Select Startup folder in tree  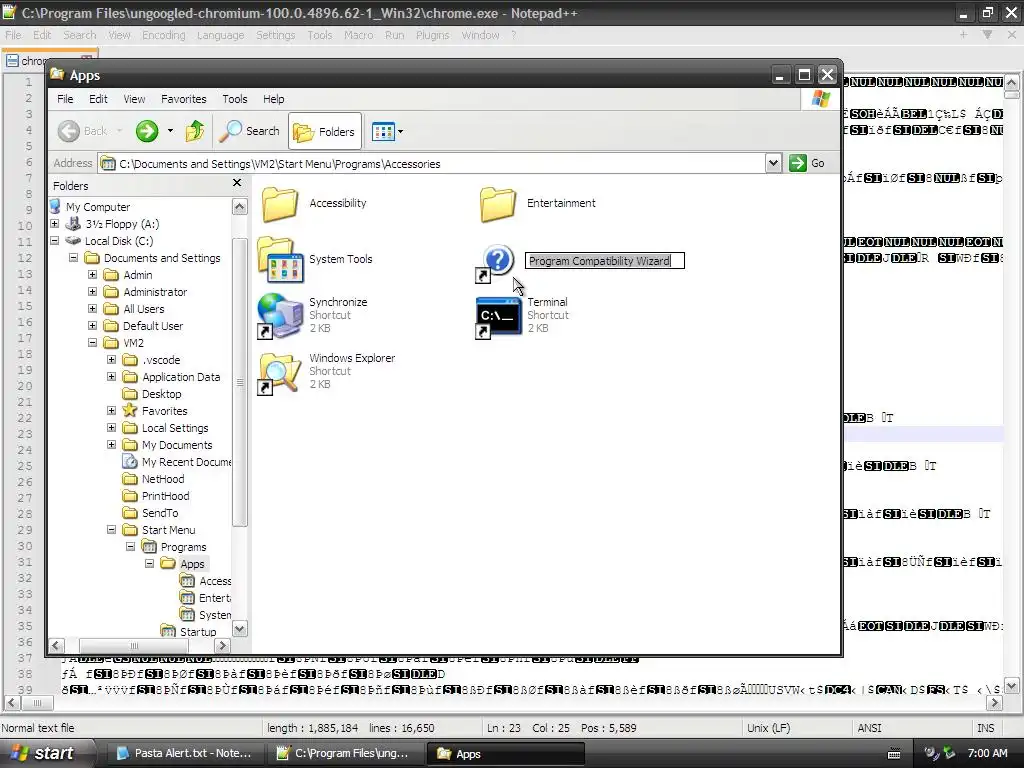click(198, 632)
